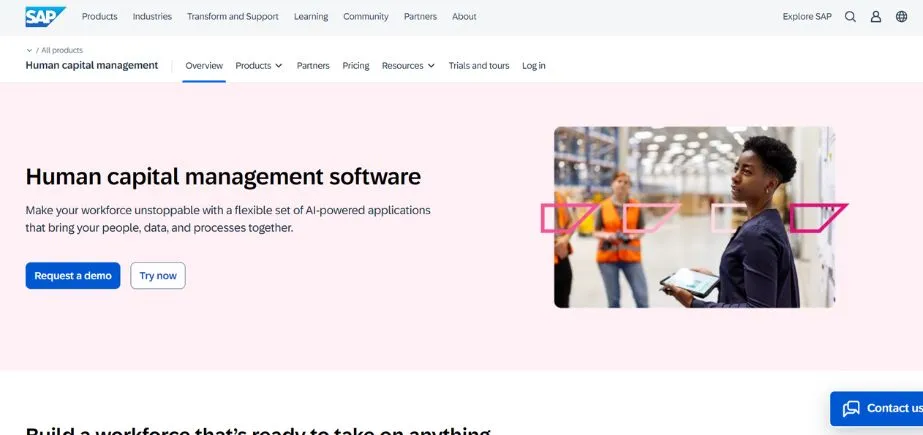This screenshot has height=435, width=923.
Task: Click the Request a demo button
Action: point(73,275)
